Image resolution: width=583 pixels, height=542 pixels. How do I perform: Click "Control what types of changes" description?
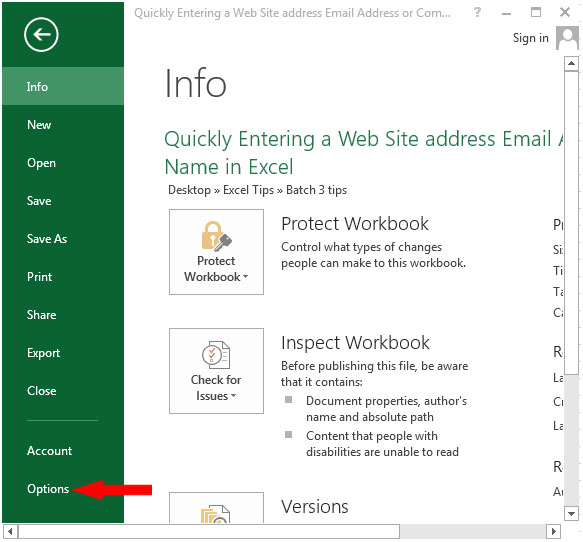coord(373,255)
